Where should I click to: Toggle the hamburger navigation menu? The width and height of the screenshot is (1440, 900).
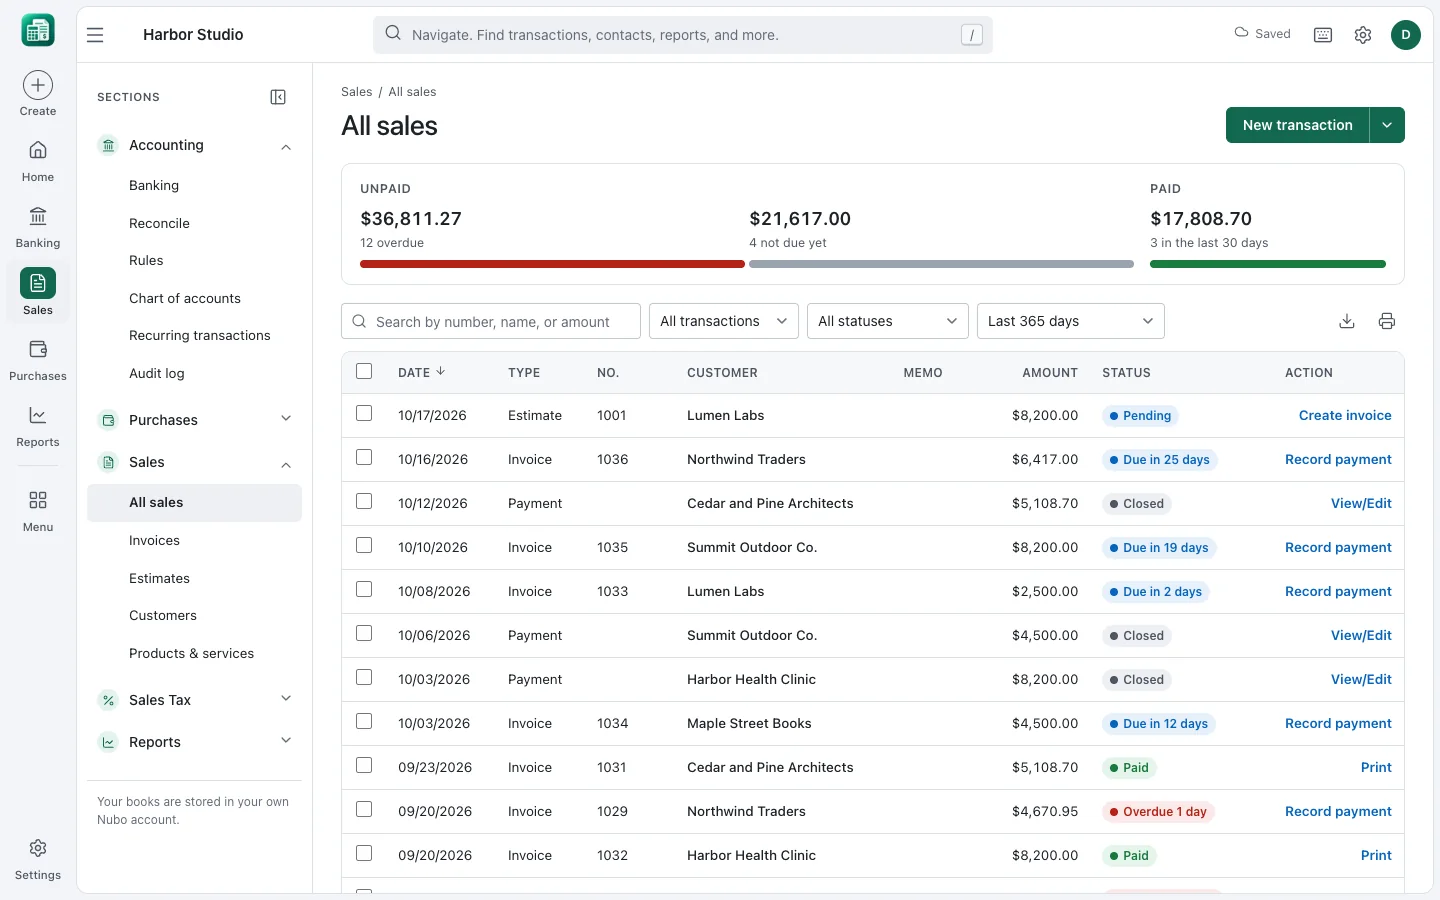point(95,35)
